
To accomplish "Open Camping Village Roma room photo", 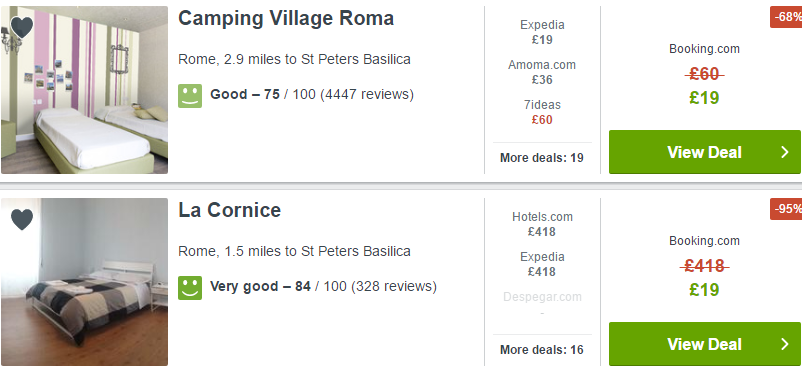I will pyautogui.click(x=84, y=90).
